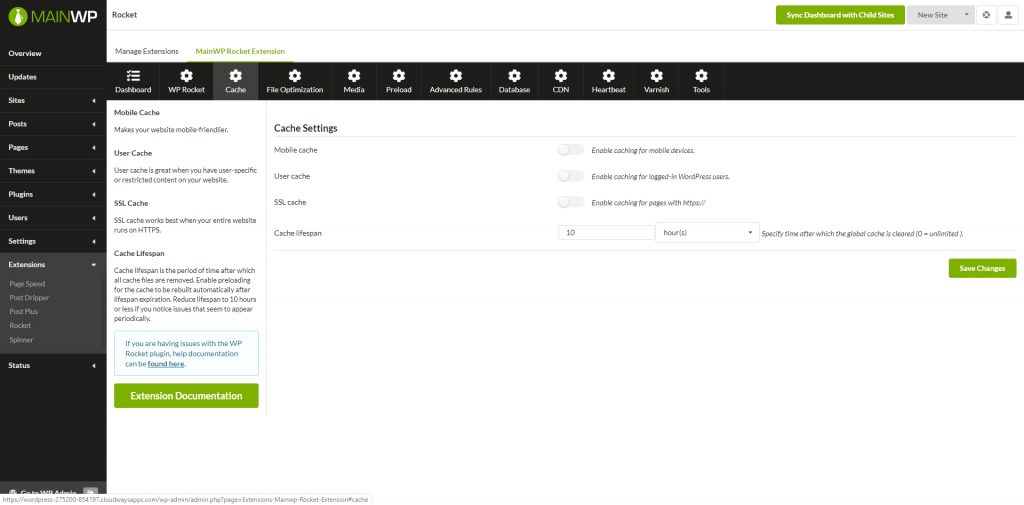Select the CDN gear icon
The height and width of the screenshot is (505, 1024).
(560, 76)
